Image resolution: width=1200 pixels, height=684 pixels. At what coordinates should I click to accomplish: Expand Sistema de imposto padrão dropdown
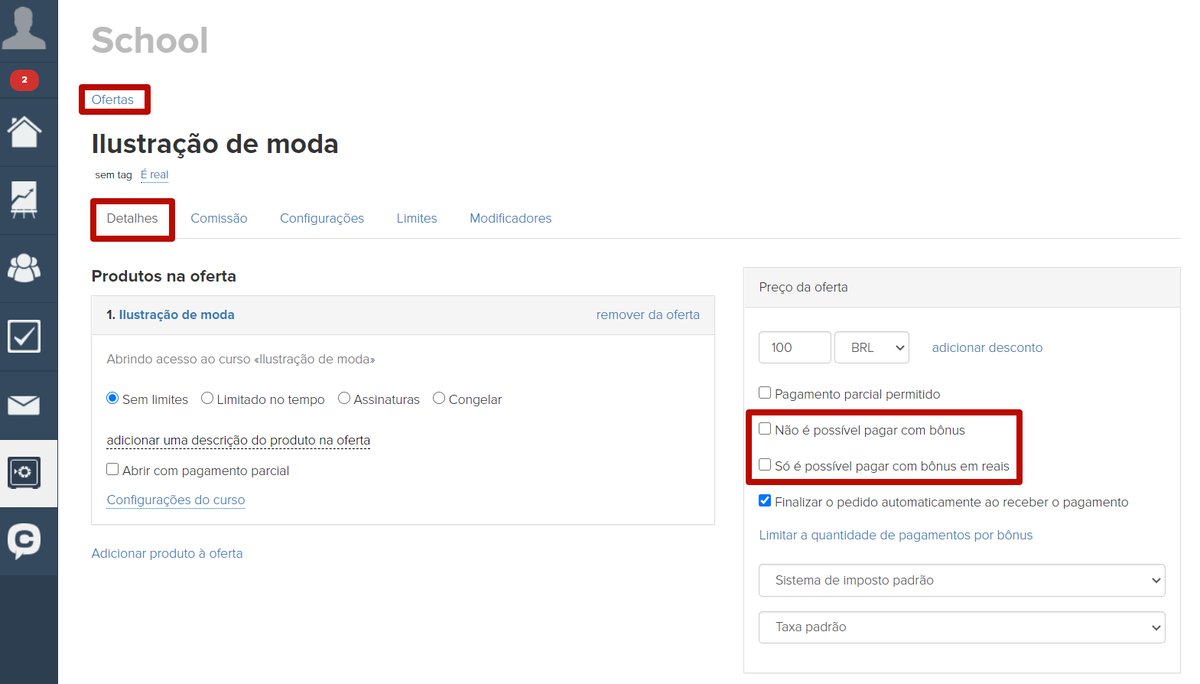pos(962,580)
